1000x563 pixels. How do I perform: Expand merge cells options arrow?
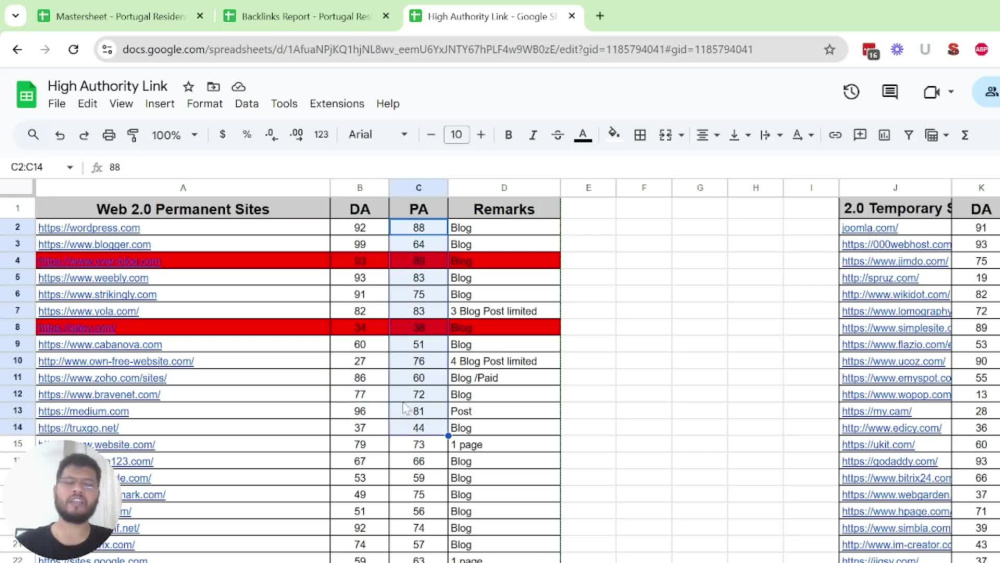coord(681,135)
